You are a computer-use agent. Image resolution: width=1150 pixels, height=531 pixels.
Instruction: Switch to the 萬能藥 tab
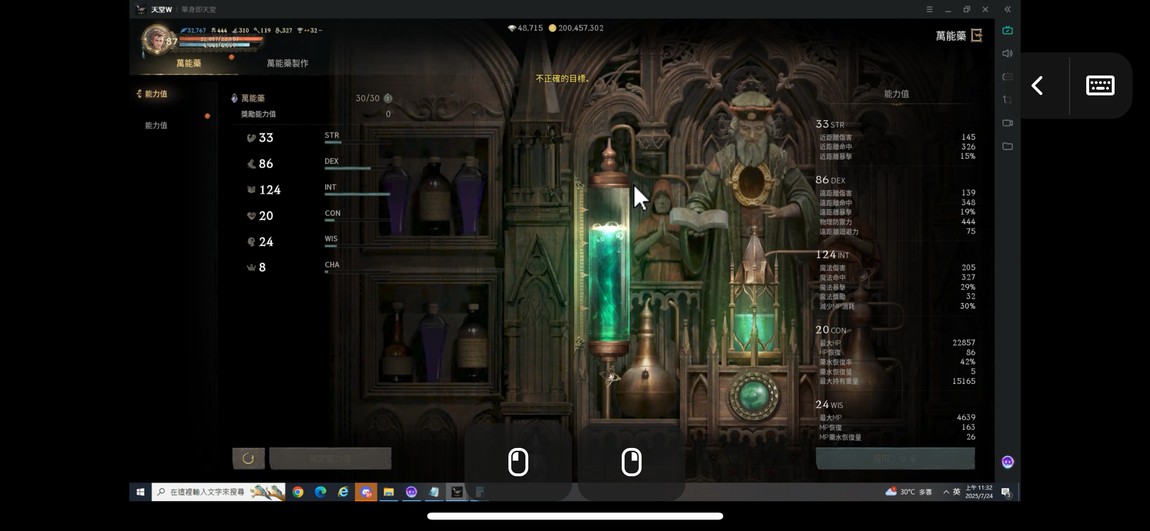click(x=188, y=63)
